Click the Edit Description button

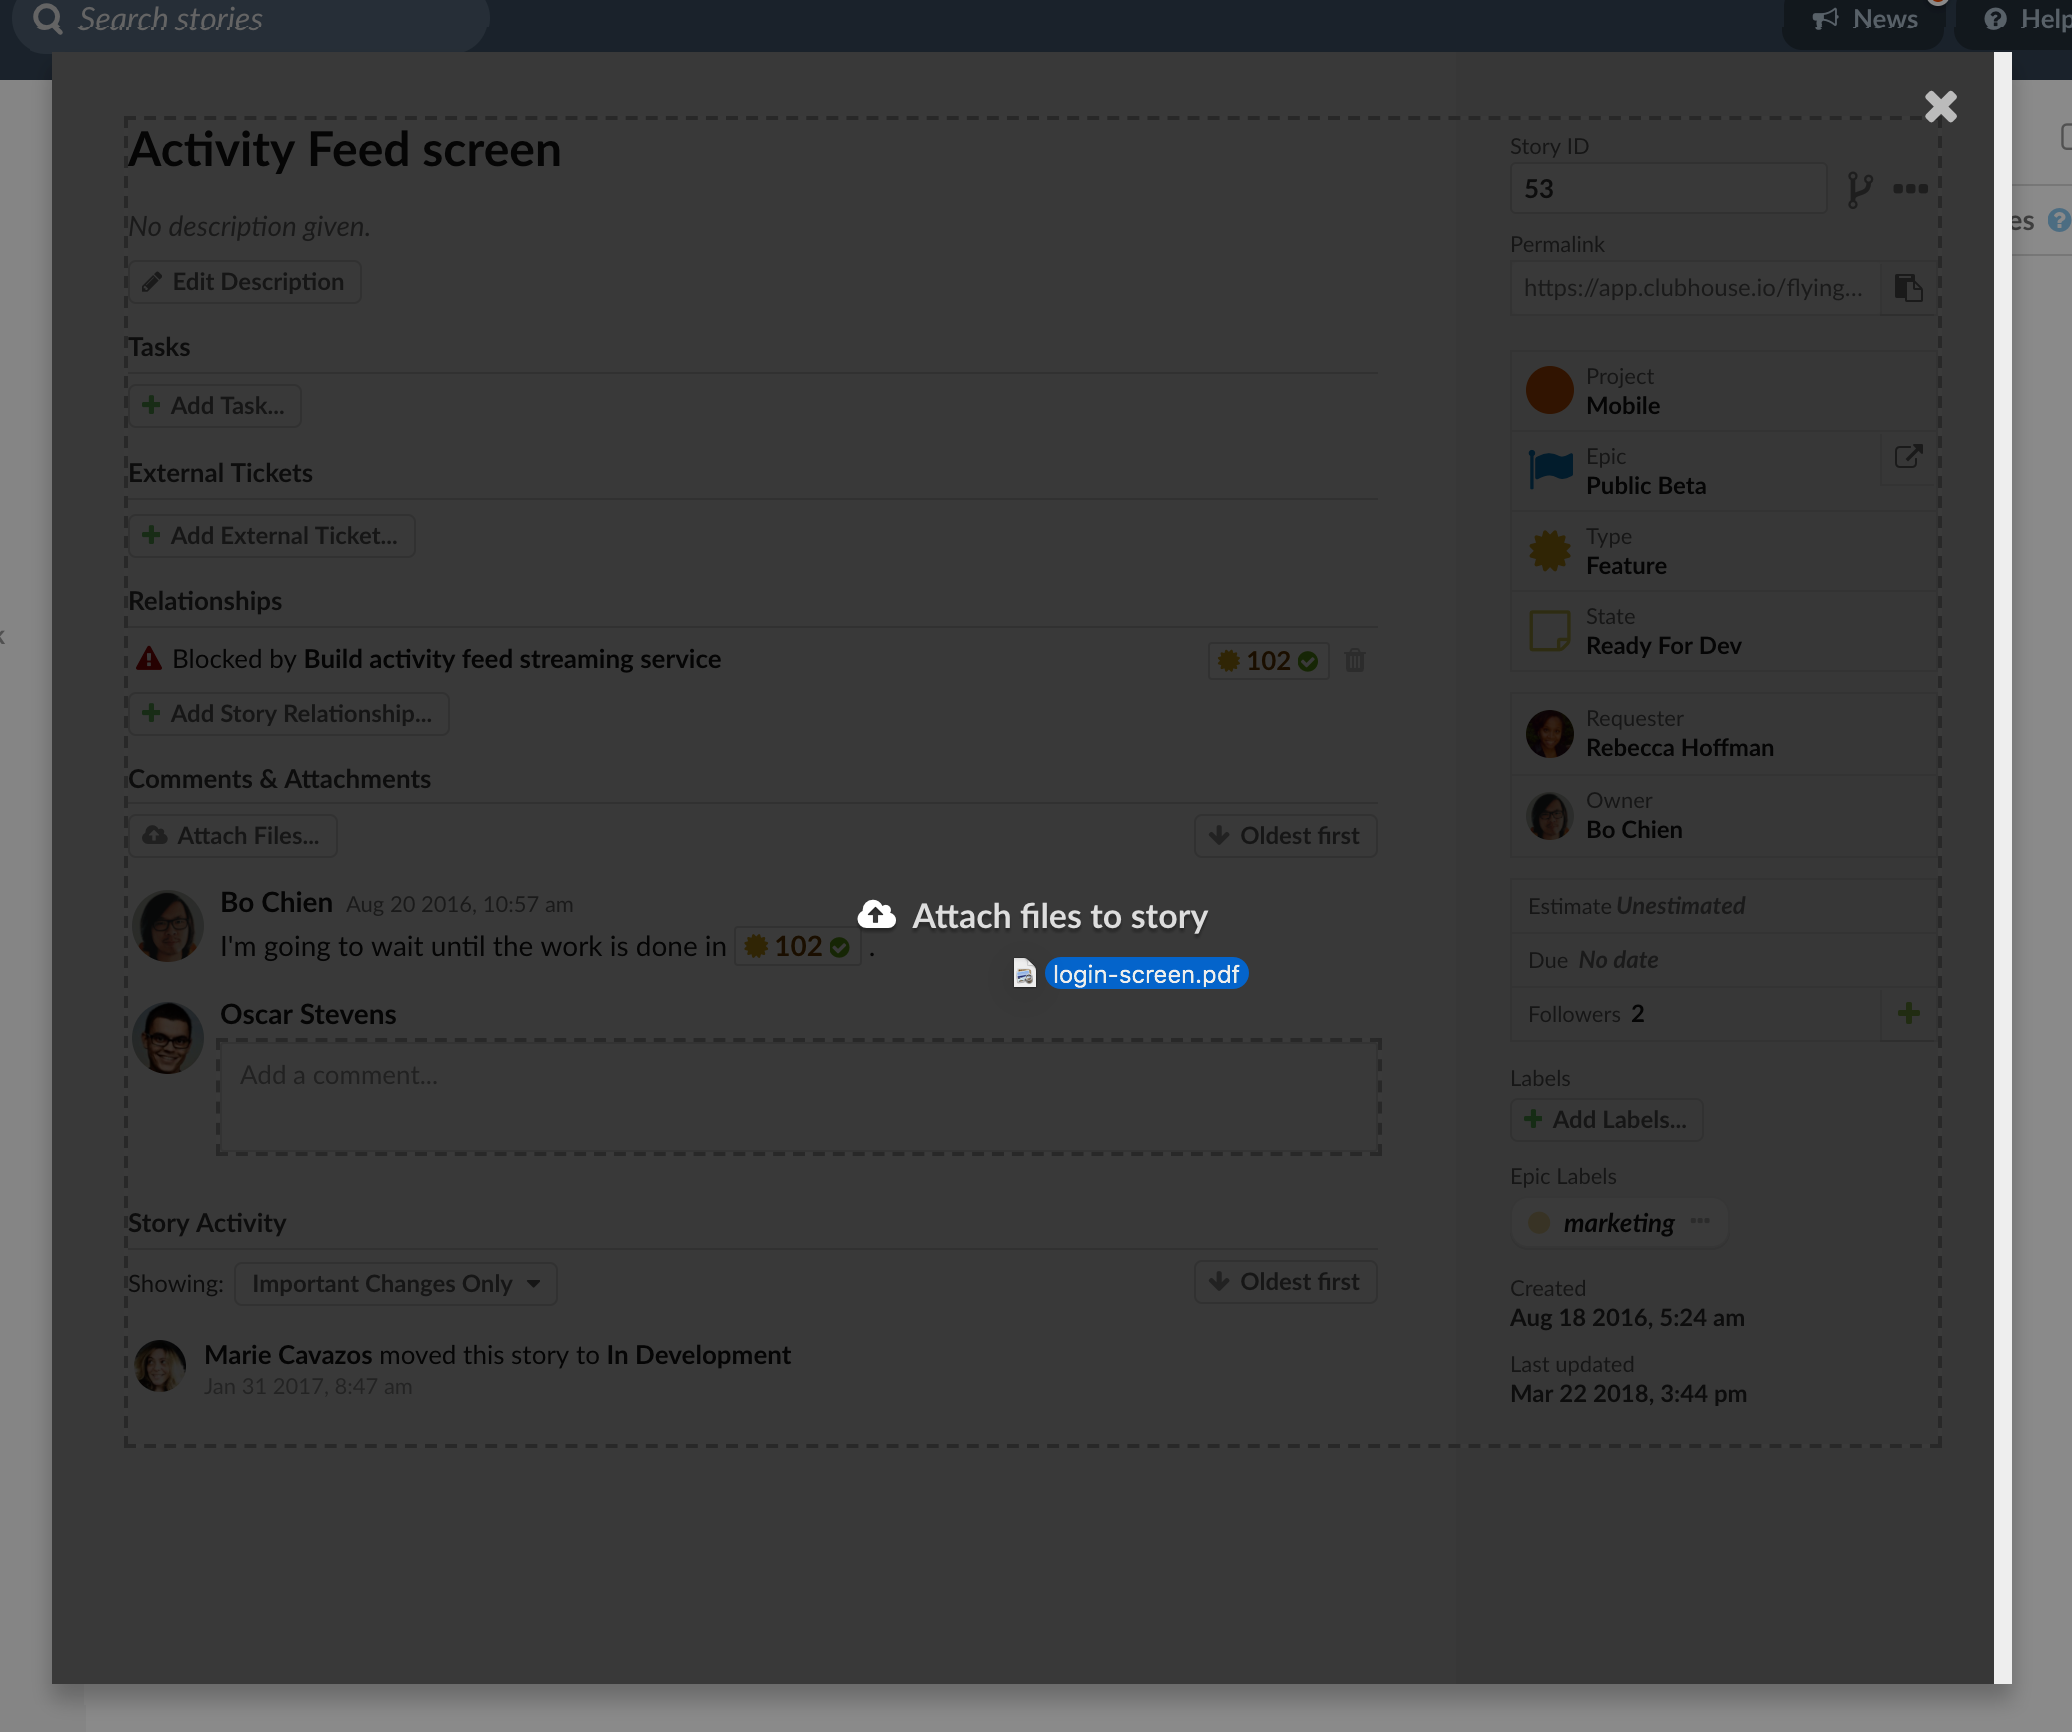244,282
